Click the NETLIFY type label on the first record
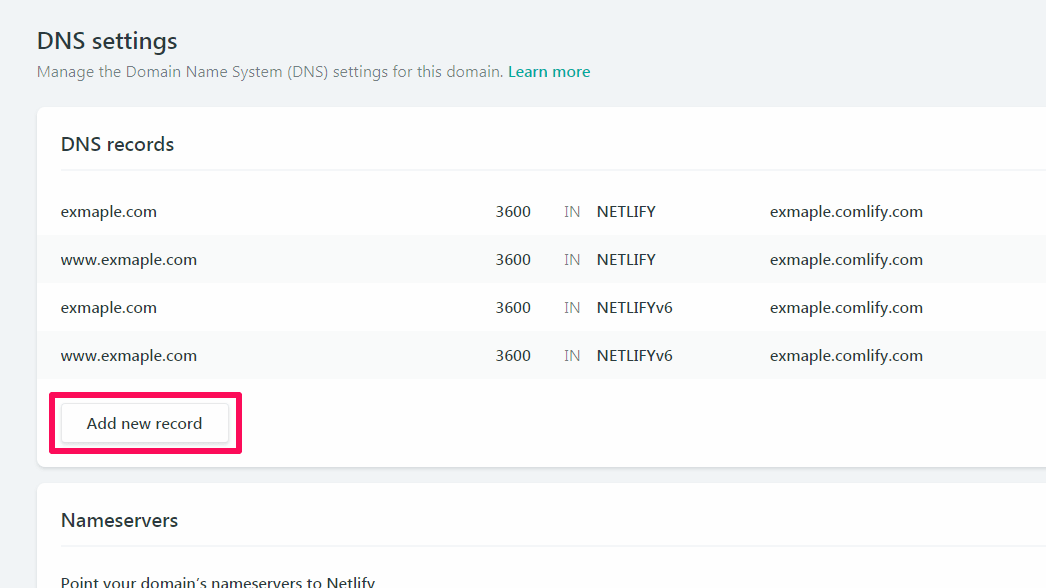 pyautogui.click(x=626, y=211)
